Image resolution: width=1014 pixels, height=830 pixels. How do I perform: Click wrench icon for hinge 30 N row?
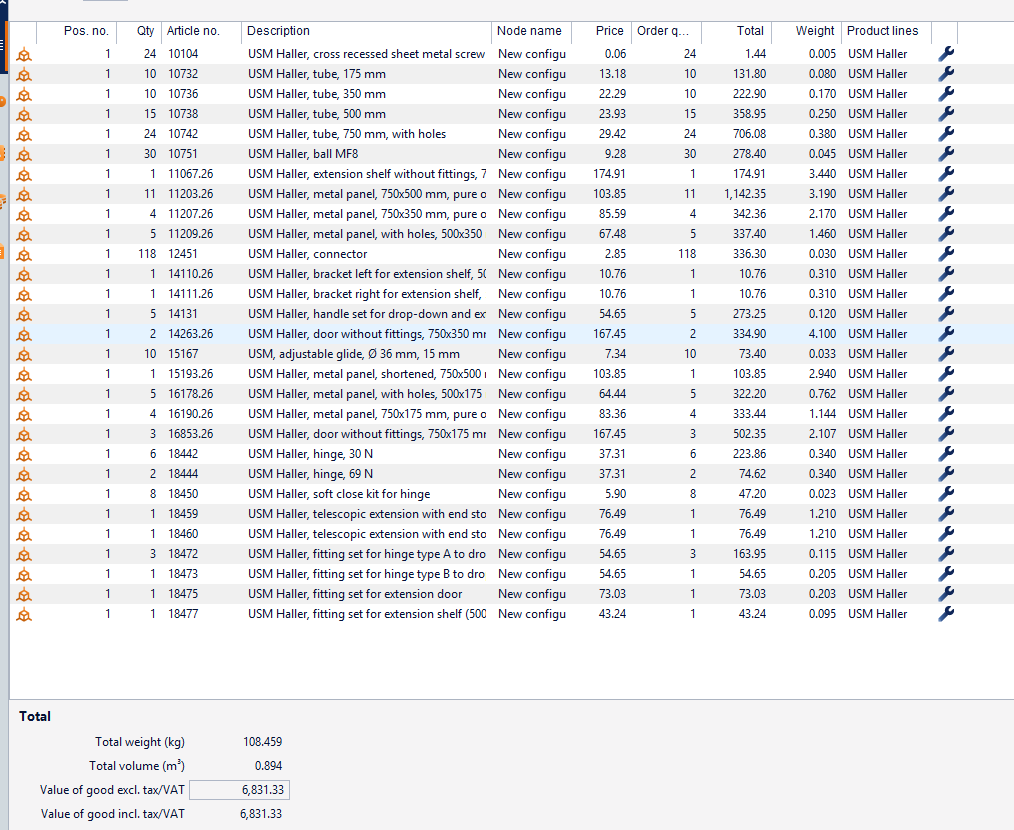pos(945,453)
